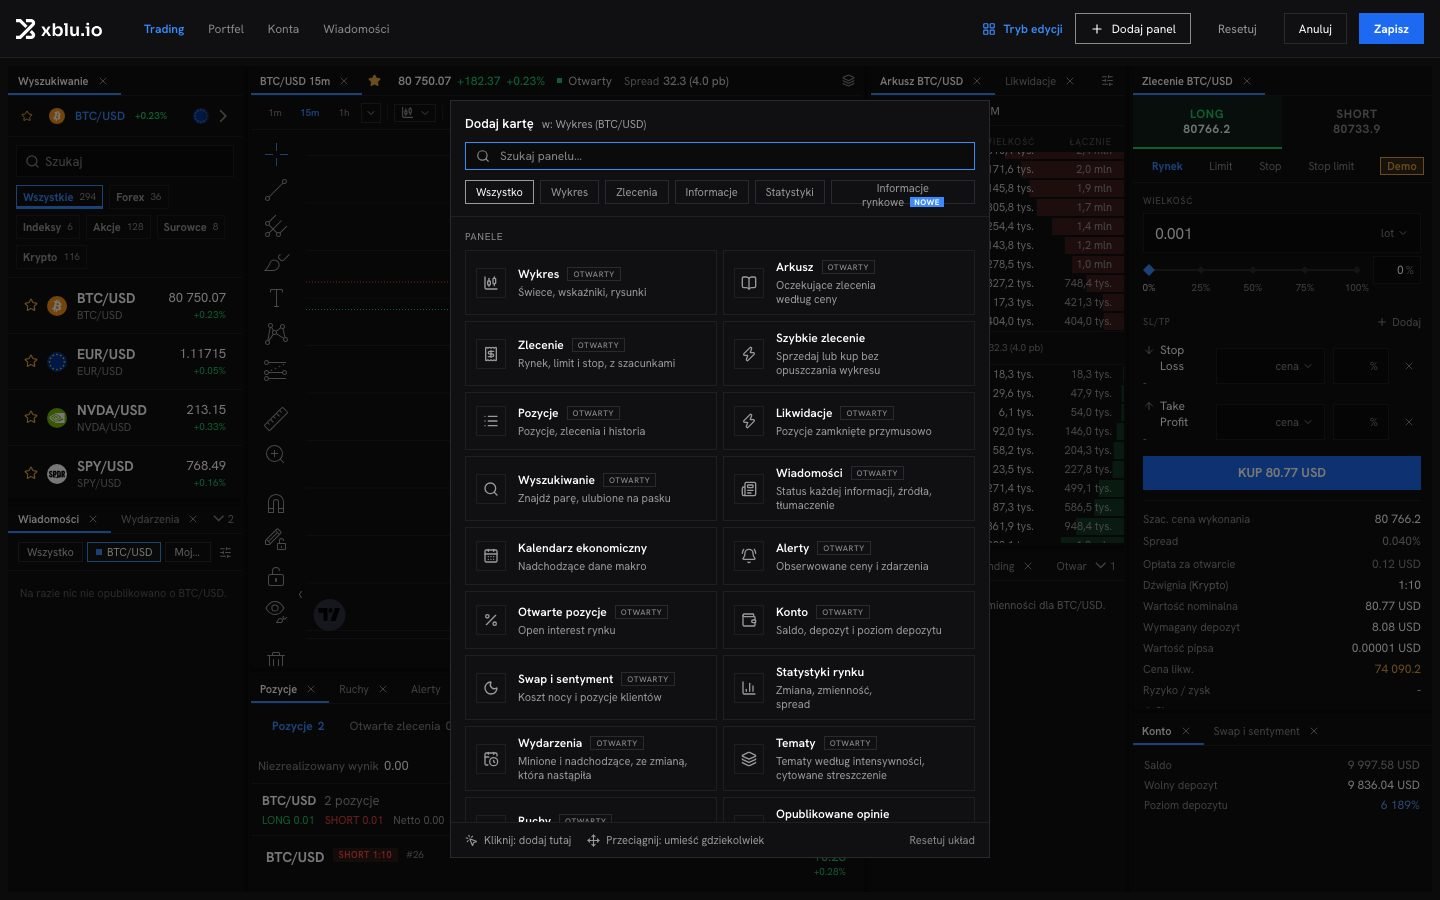Toggle the magnet snap tool
Screen dimensions: 1440x900
pyautogui.click(x=276, y=503)
